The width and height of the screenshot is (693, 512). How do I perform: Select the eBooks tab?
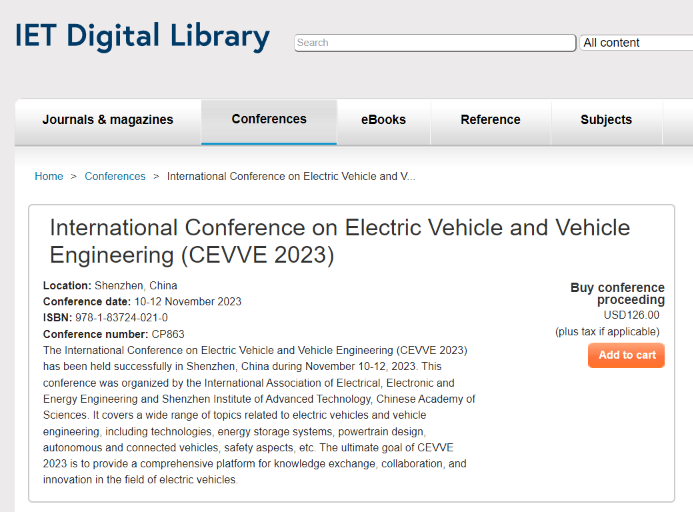(x=384, y=120)
